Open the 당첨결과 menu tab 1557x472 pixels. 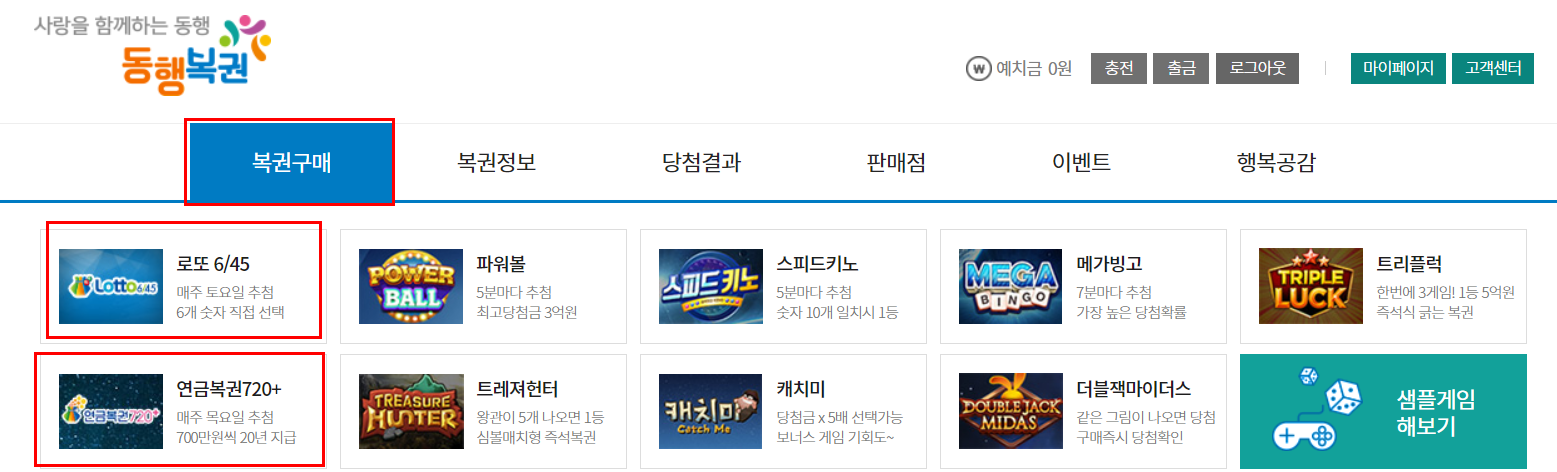coord(701,162)
